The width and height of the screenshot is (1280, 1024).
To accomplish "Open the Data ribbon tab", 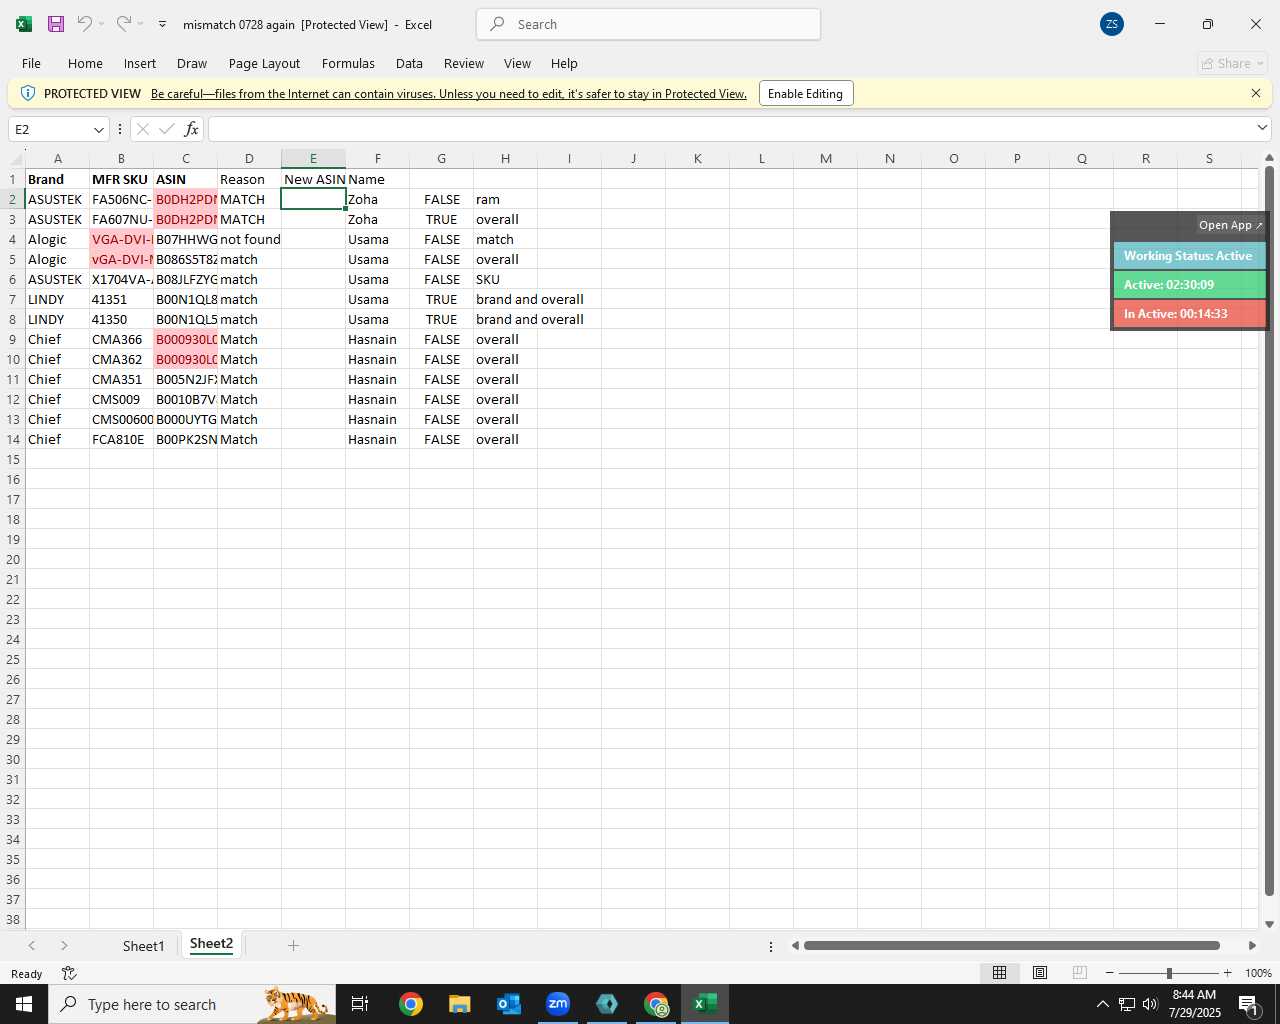I will 409,63.
